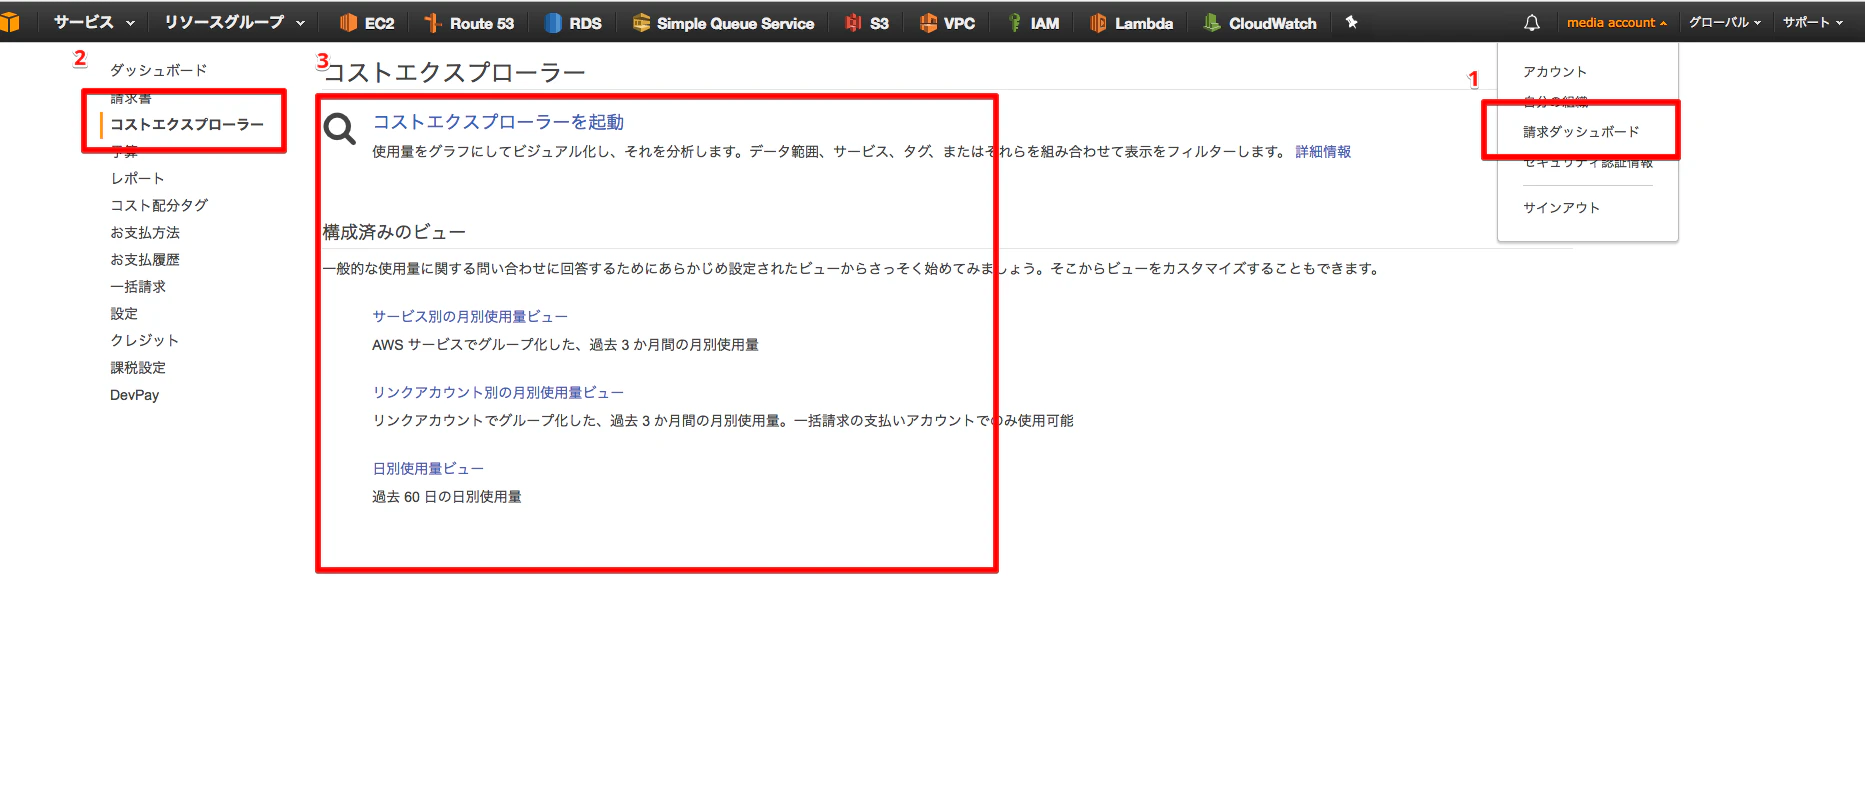Click the magnifier icon for Cost Explorer
Screen dimensions: 1865x785
pyautogui.click(x=340, y=129)
